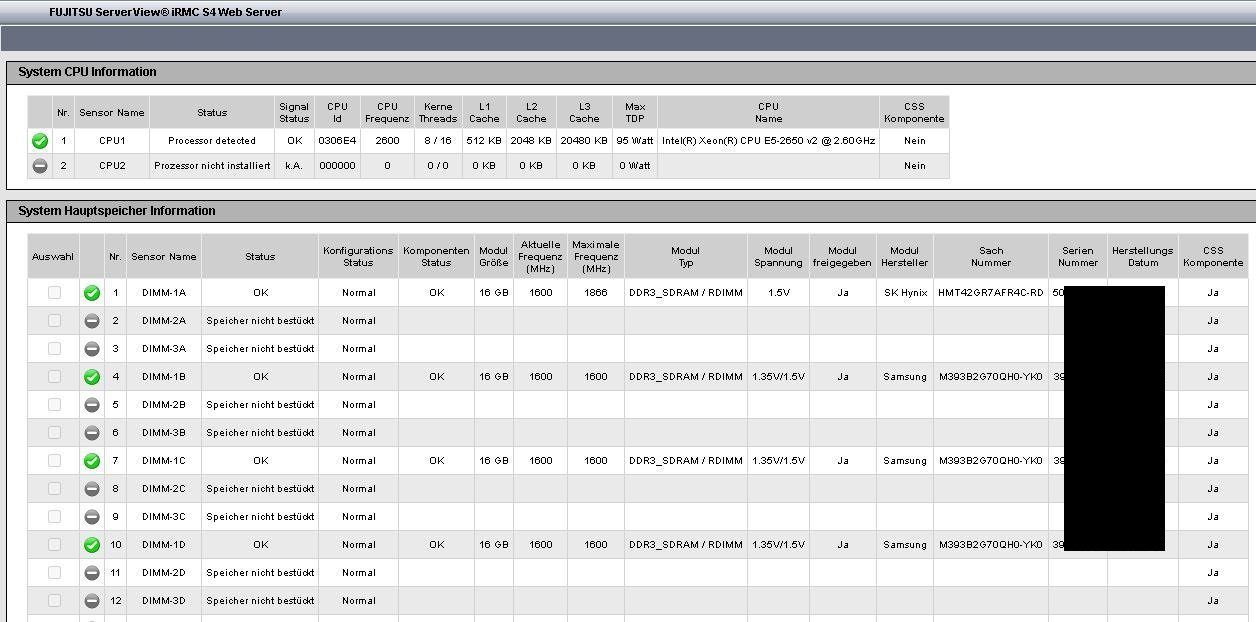Click the FUJITSU ServerView iRMC S4 title
Image resolution: width=1256 pixels, height=622 pixels.
tap(165, 12)
